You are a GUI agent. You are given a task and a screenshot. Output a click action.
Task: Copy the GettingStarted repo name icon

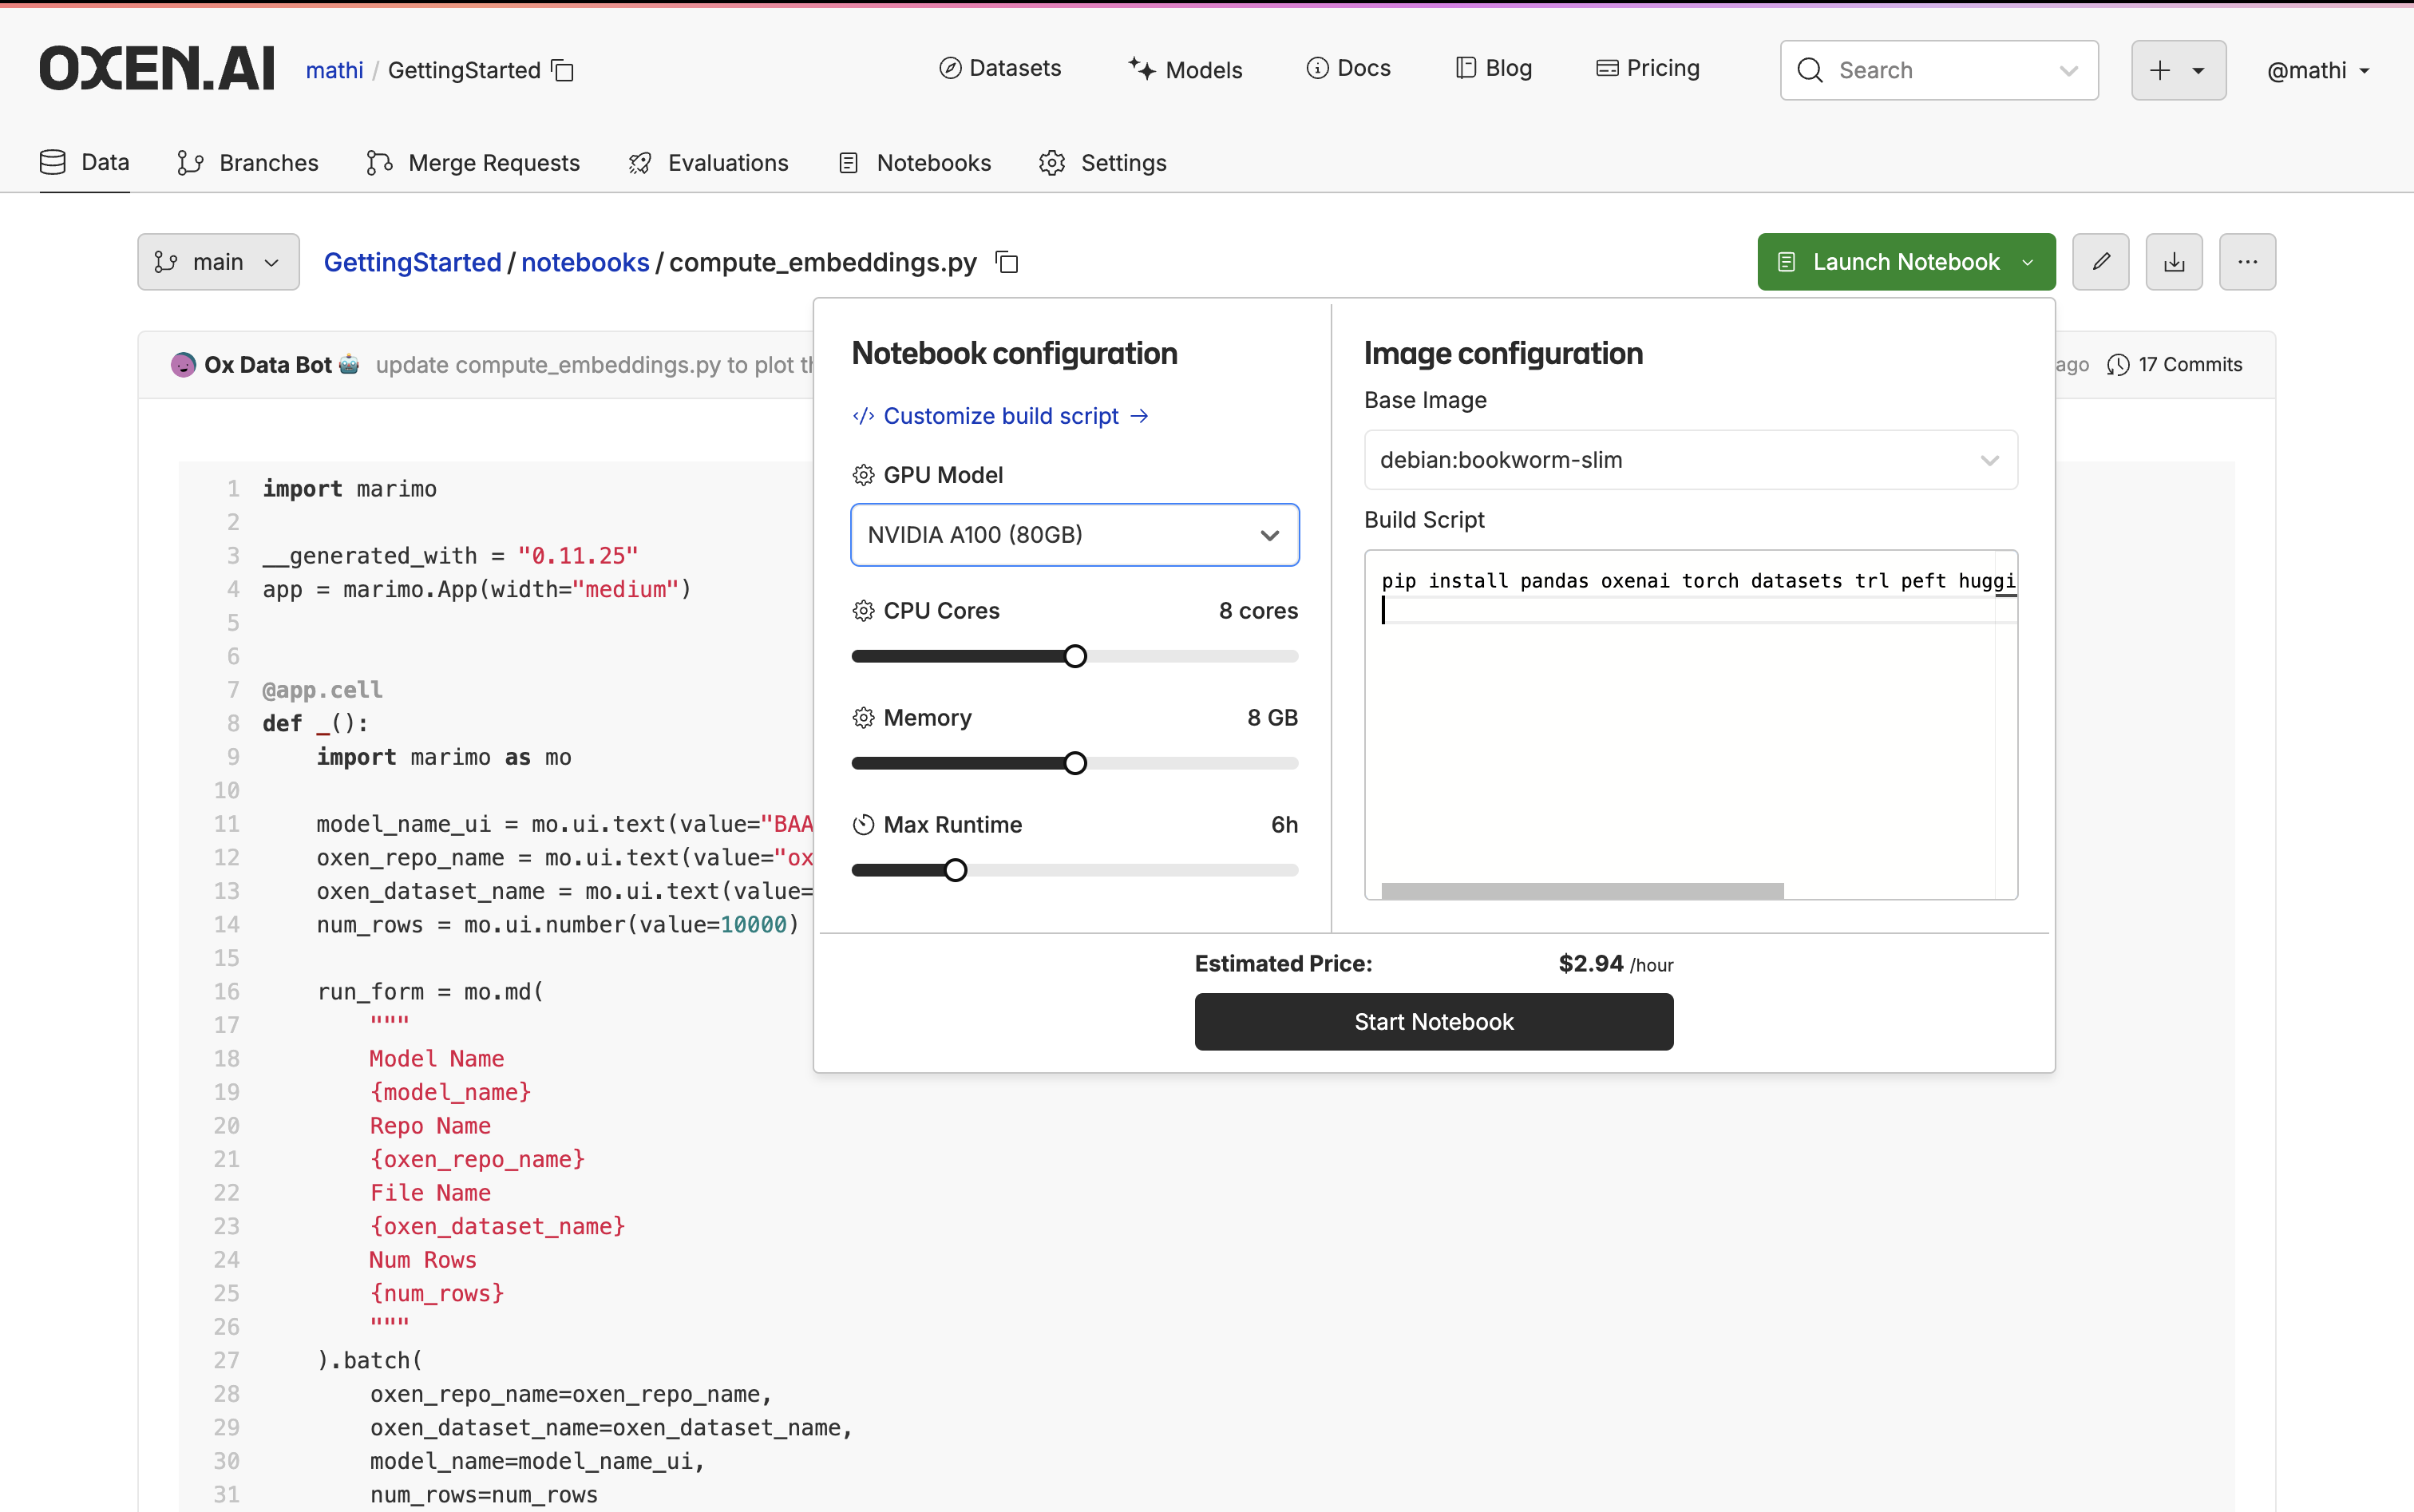click(x=563, y=71)
